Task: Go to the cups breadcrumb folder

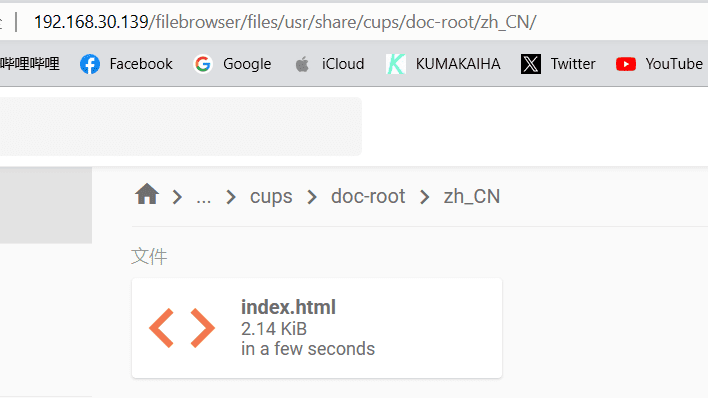Action: click(x=271, y=197)
